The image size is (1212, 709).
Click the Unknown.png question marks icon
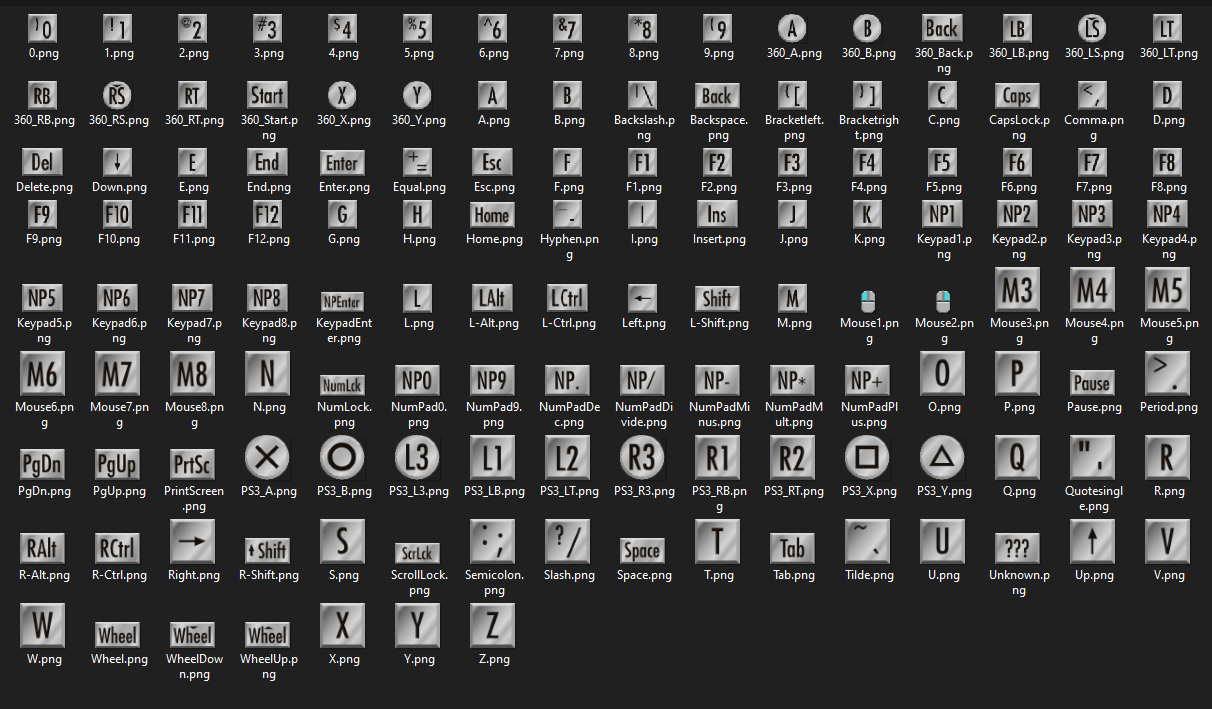pos(1017,548)
